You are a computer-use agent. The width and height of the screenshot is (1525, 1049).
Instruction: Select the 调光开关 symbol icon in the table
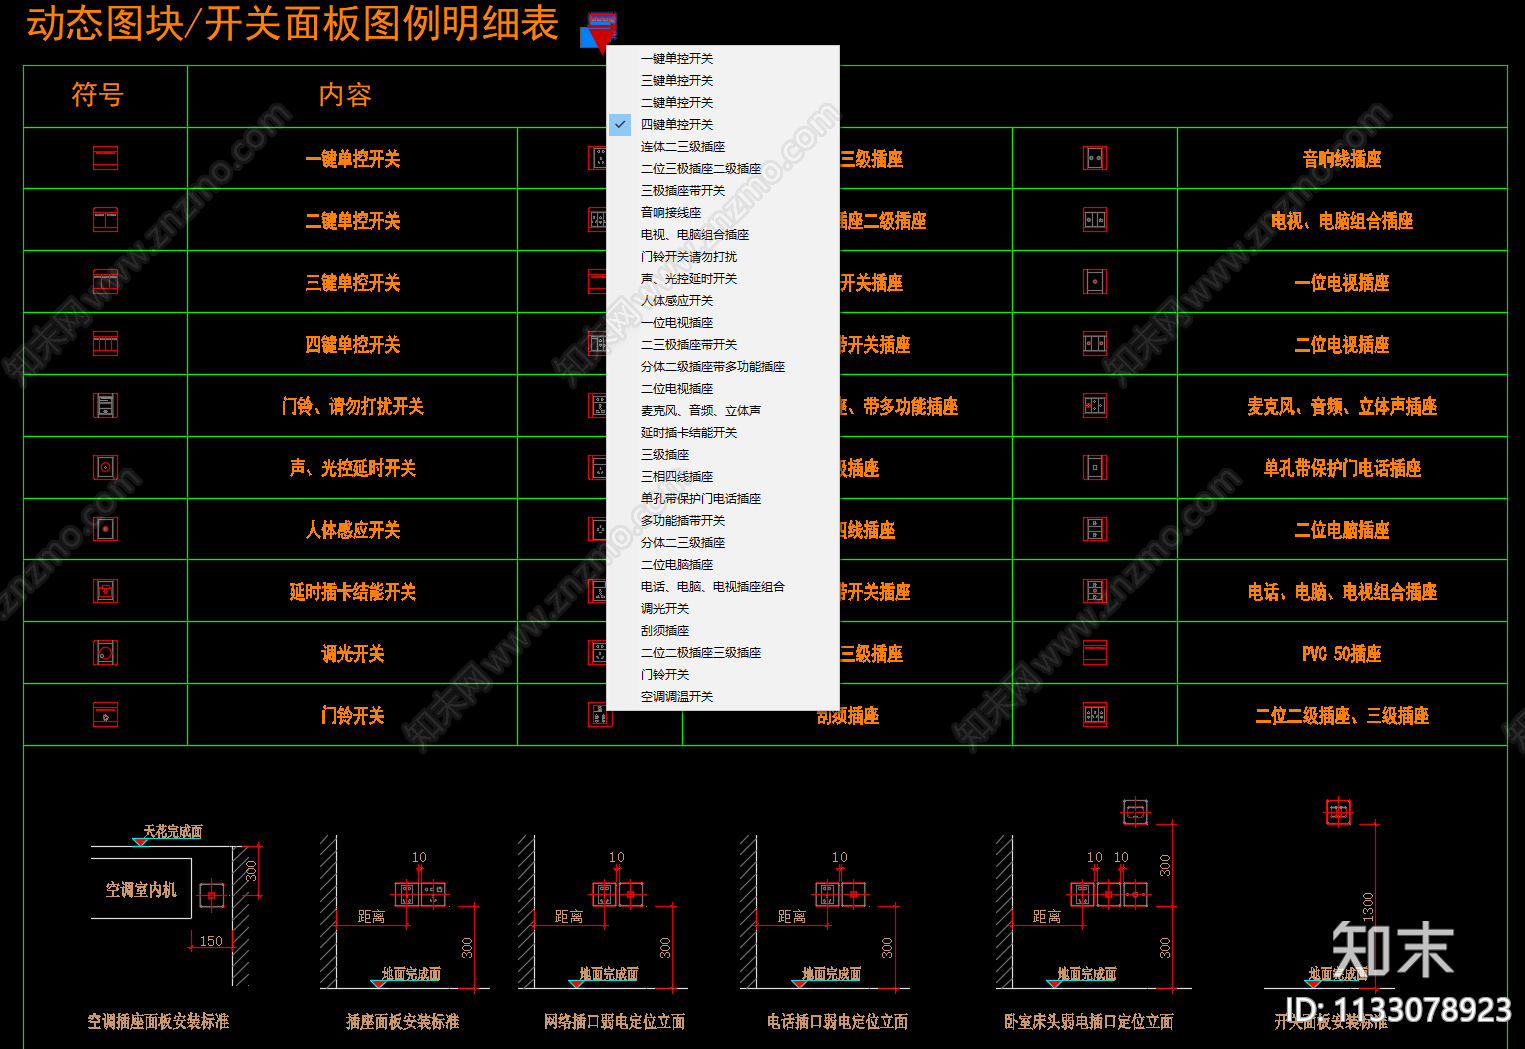pyautogui.click(x=105, y=653)
